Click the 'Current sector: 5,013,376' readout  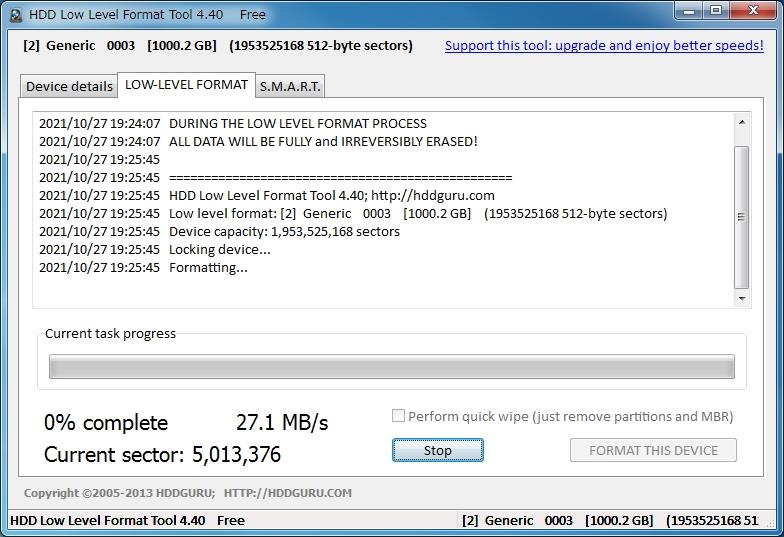[162, 454]
